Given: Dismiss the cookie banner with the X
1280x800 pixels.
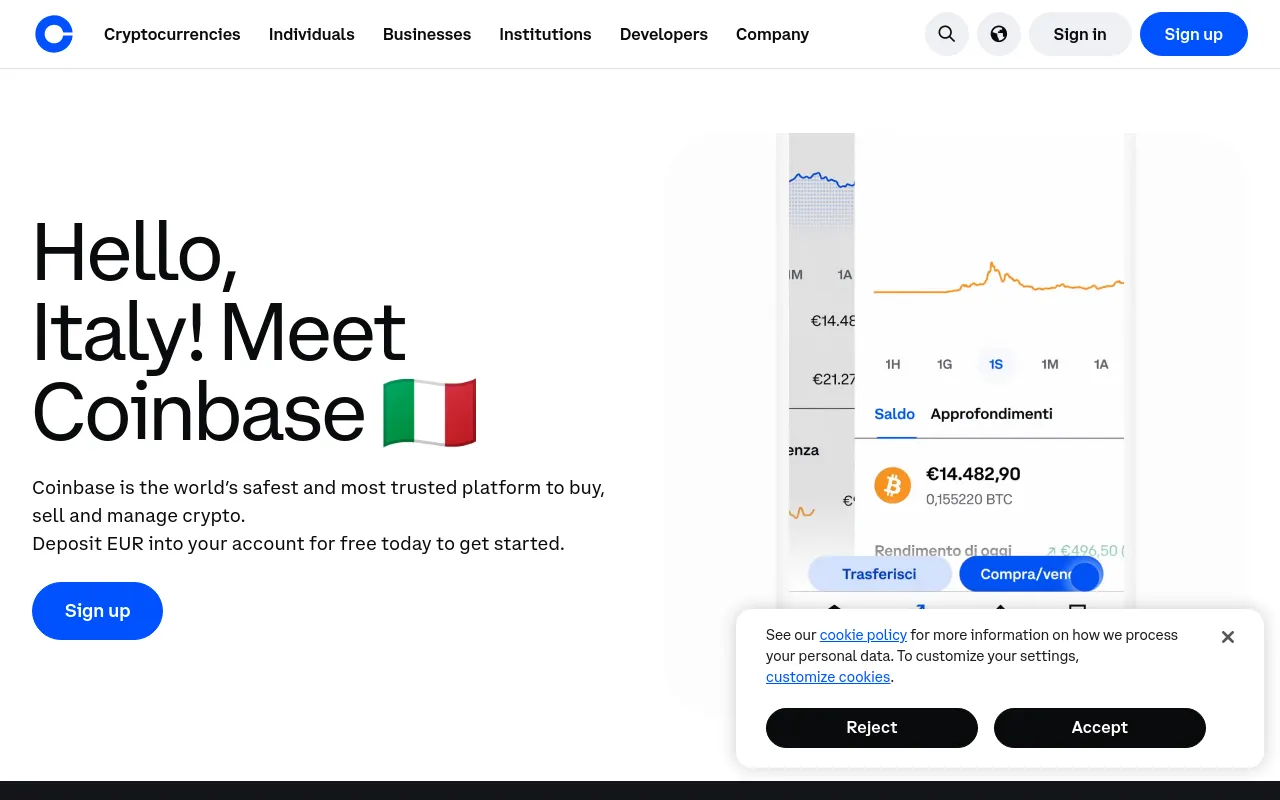Looking at the screenshot, I should pyautogui.click(x=1227, y=636).
